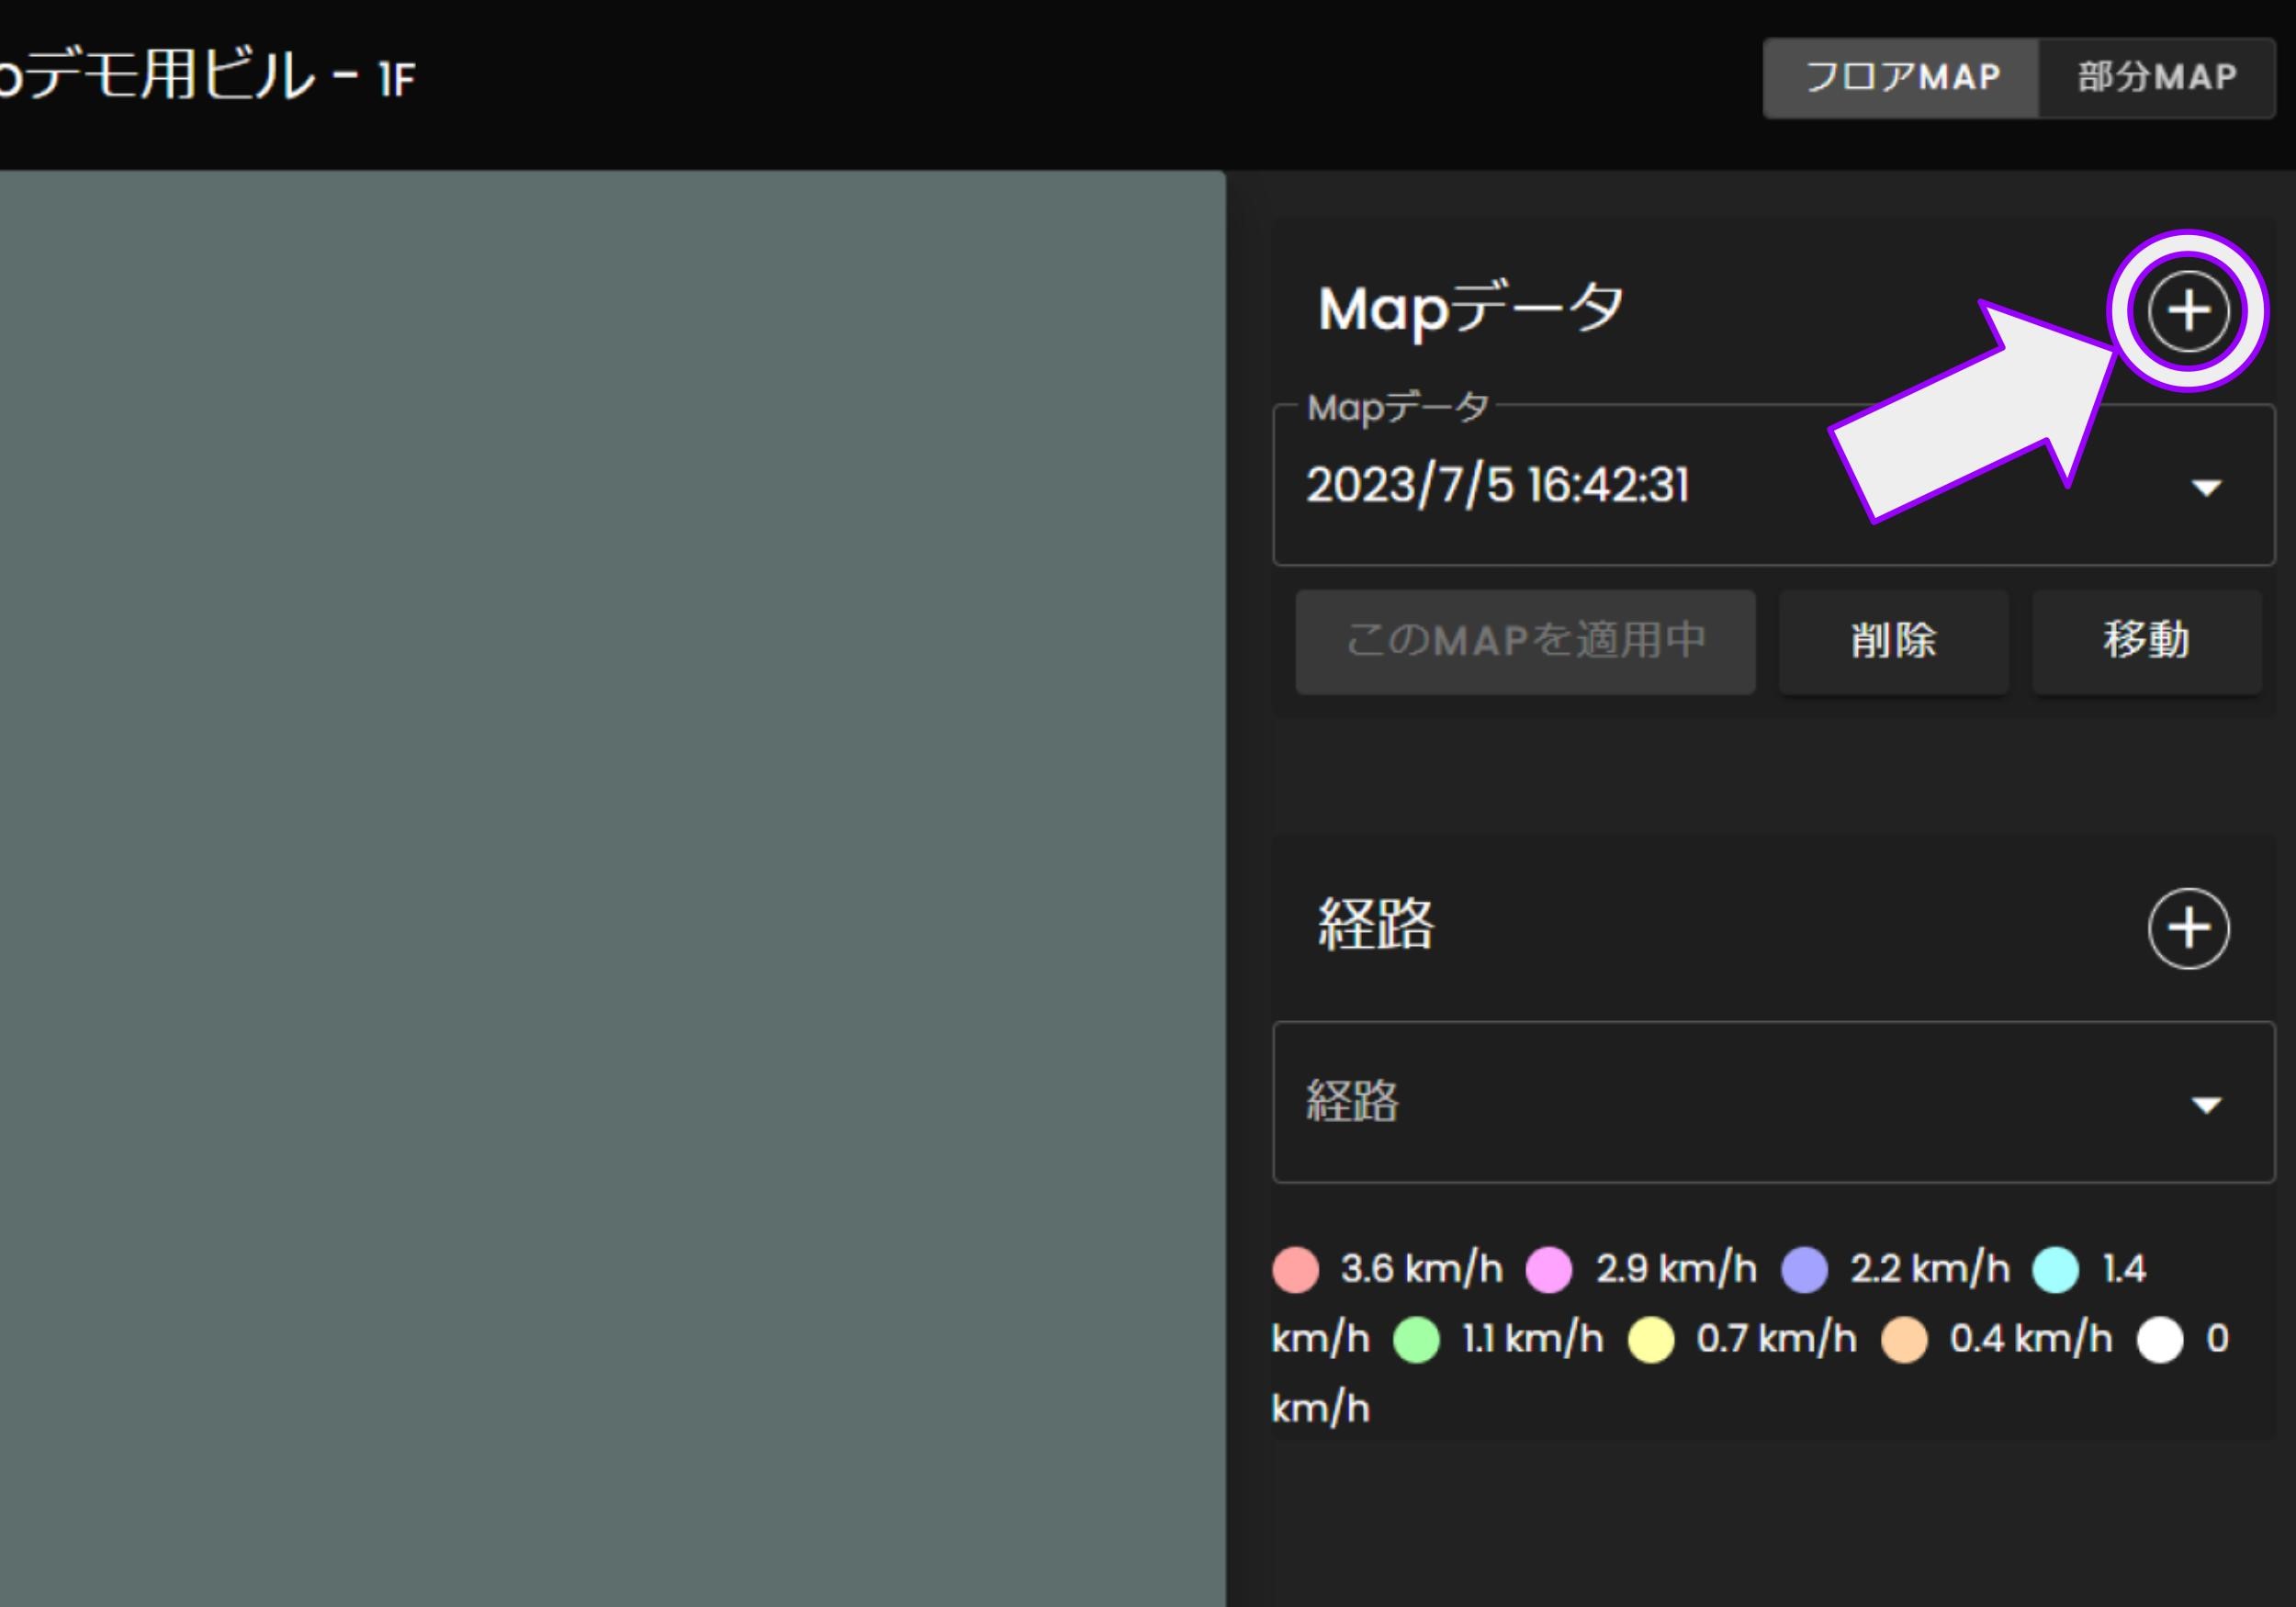2296x1607 pixels.
Task: Click the このMAPを適用中 button
Action: [1525, 641]
